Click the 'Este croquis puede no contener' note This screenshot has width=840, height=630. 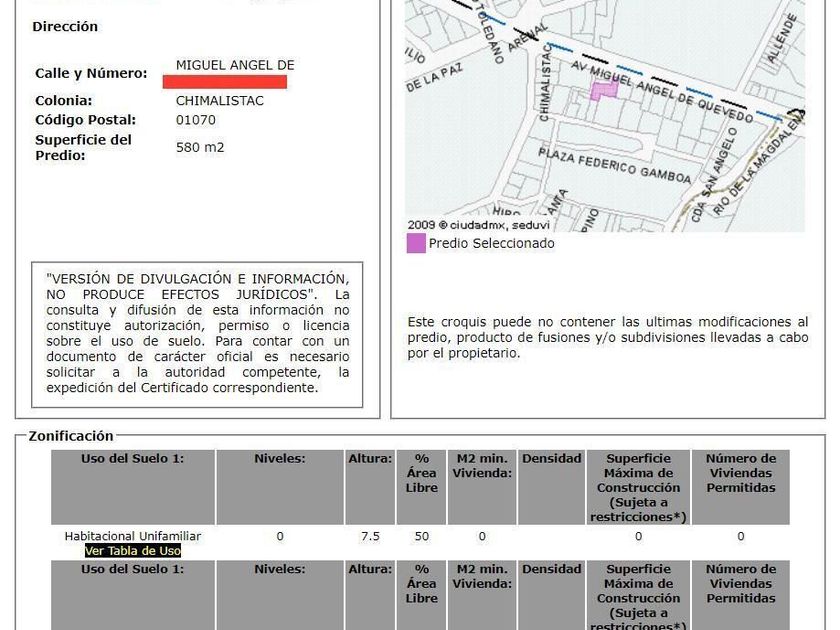(608, 338)
